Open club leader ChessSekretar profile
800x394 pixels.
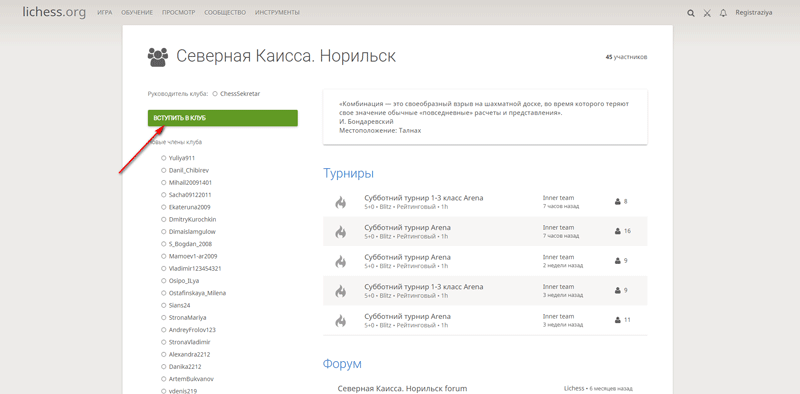tap(240, 94)
